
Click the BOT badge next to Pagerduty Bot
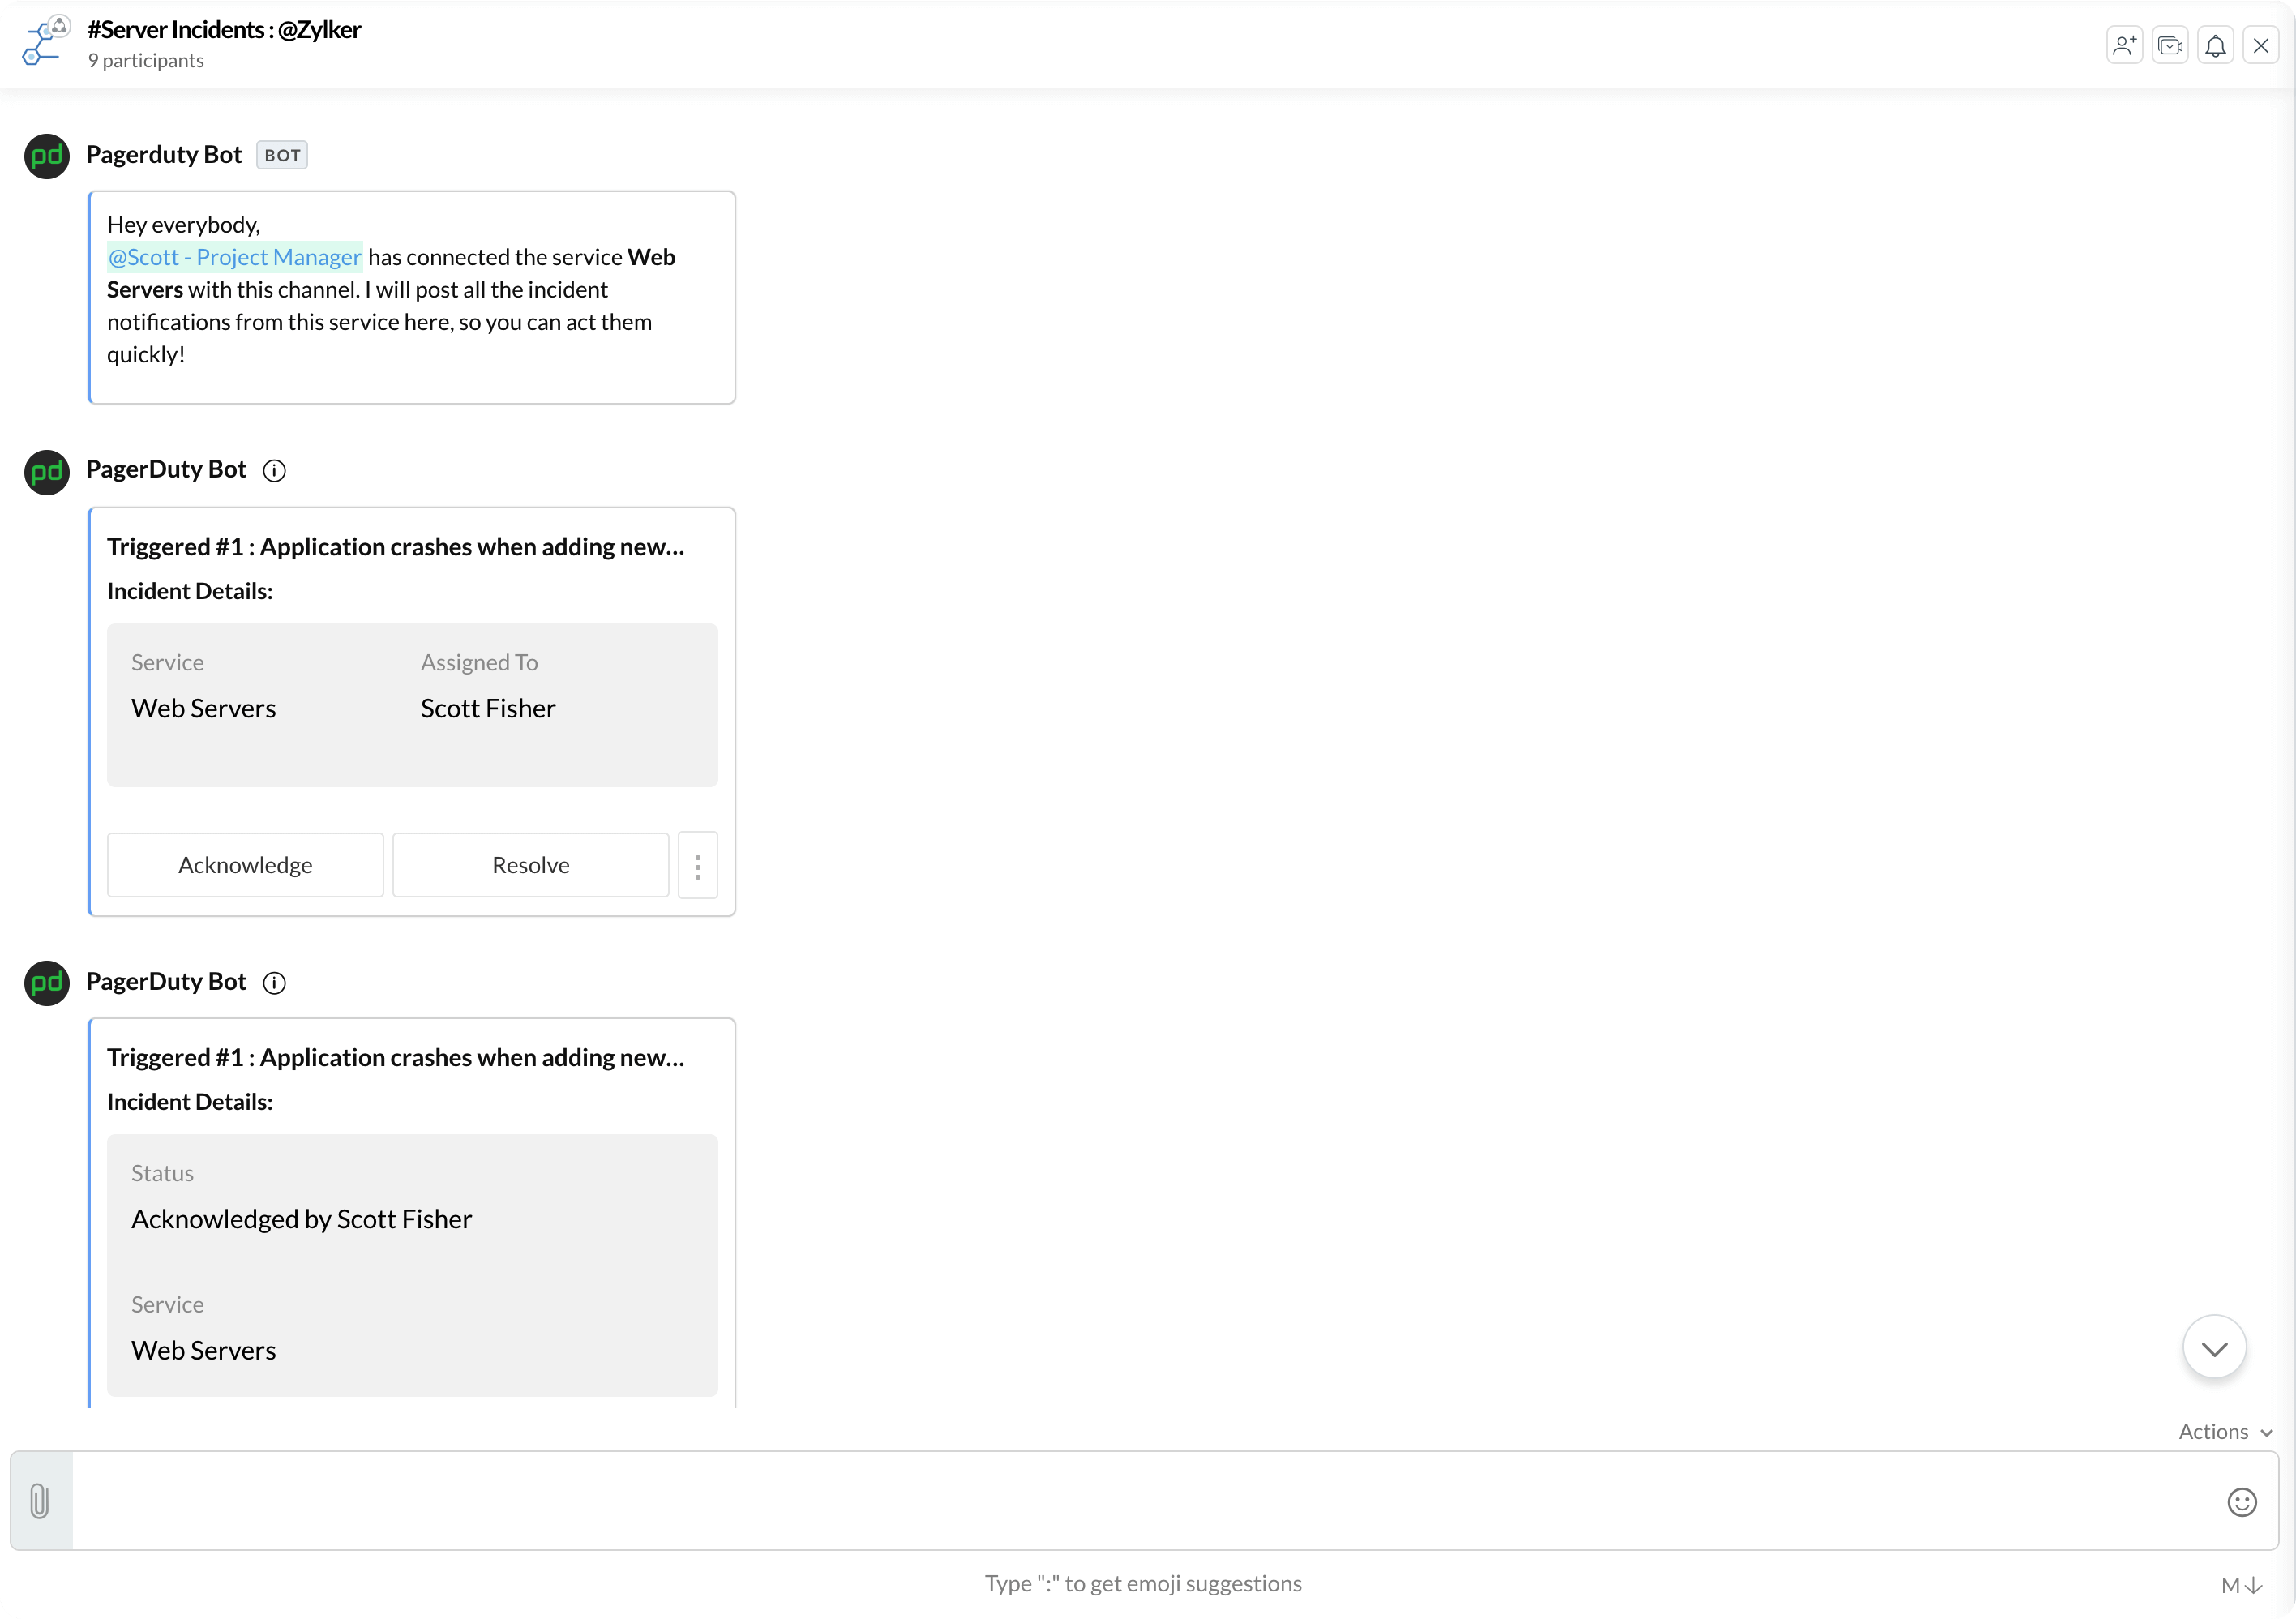[x=282, y=155]
